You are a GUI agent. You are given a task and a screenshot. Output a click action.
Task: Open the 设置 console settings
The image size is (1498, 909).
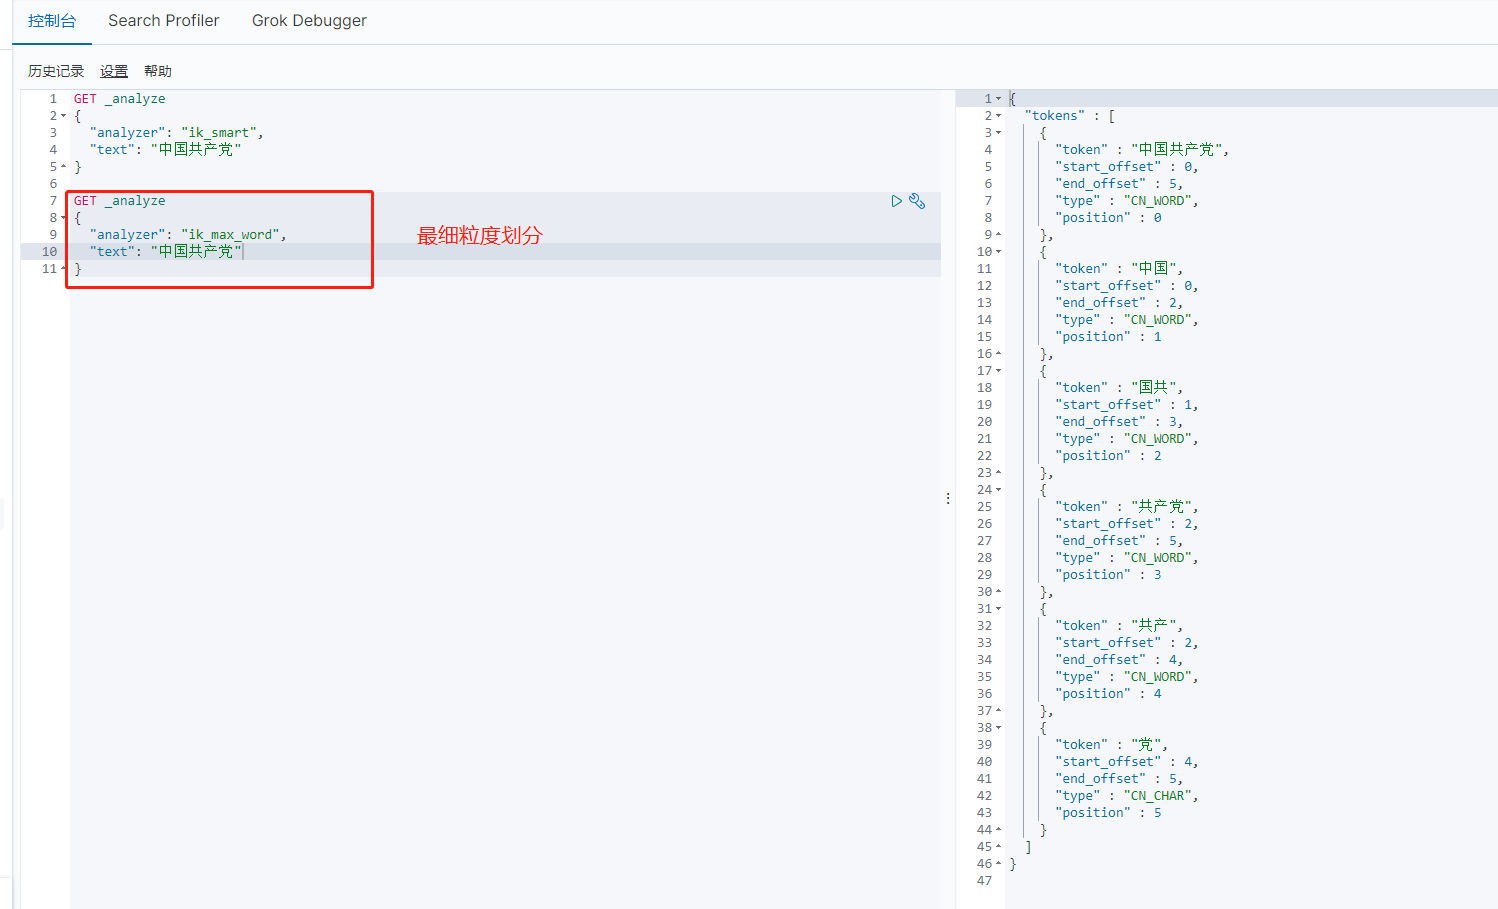(x=114, y=71)
